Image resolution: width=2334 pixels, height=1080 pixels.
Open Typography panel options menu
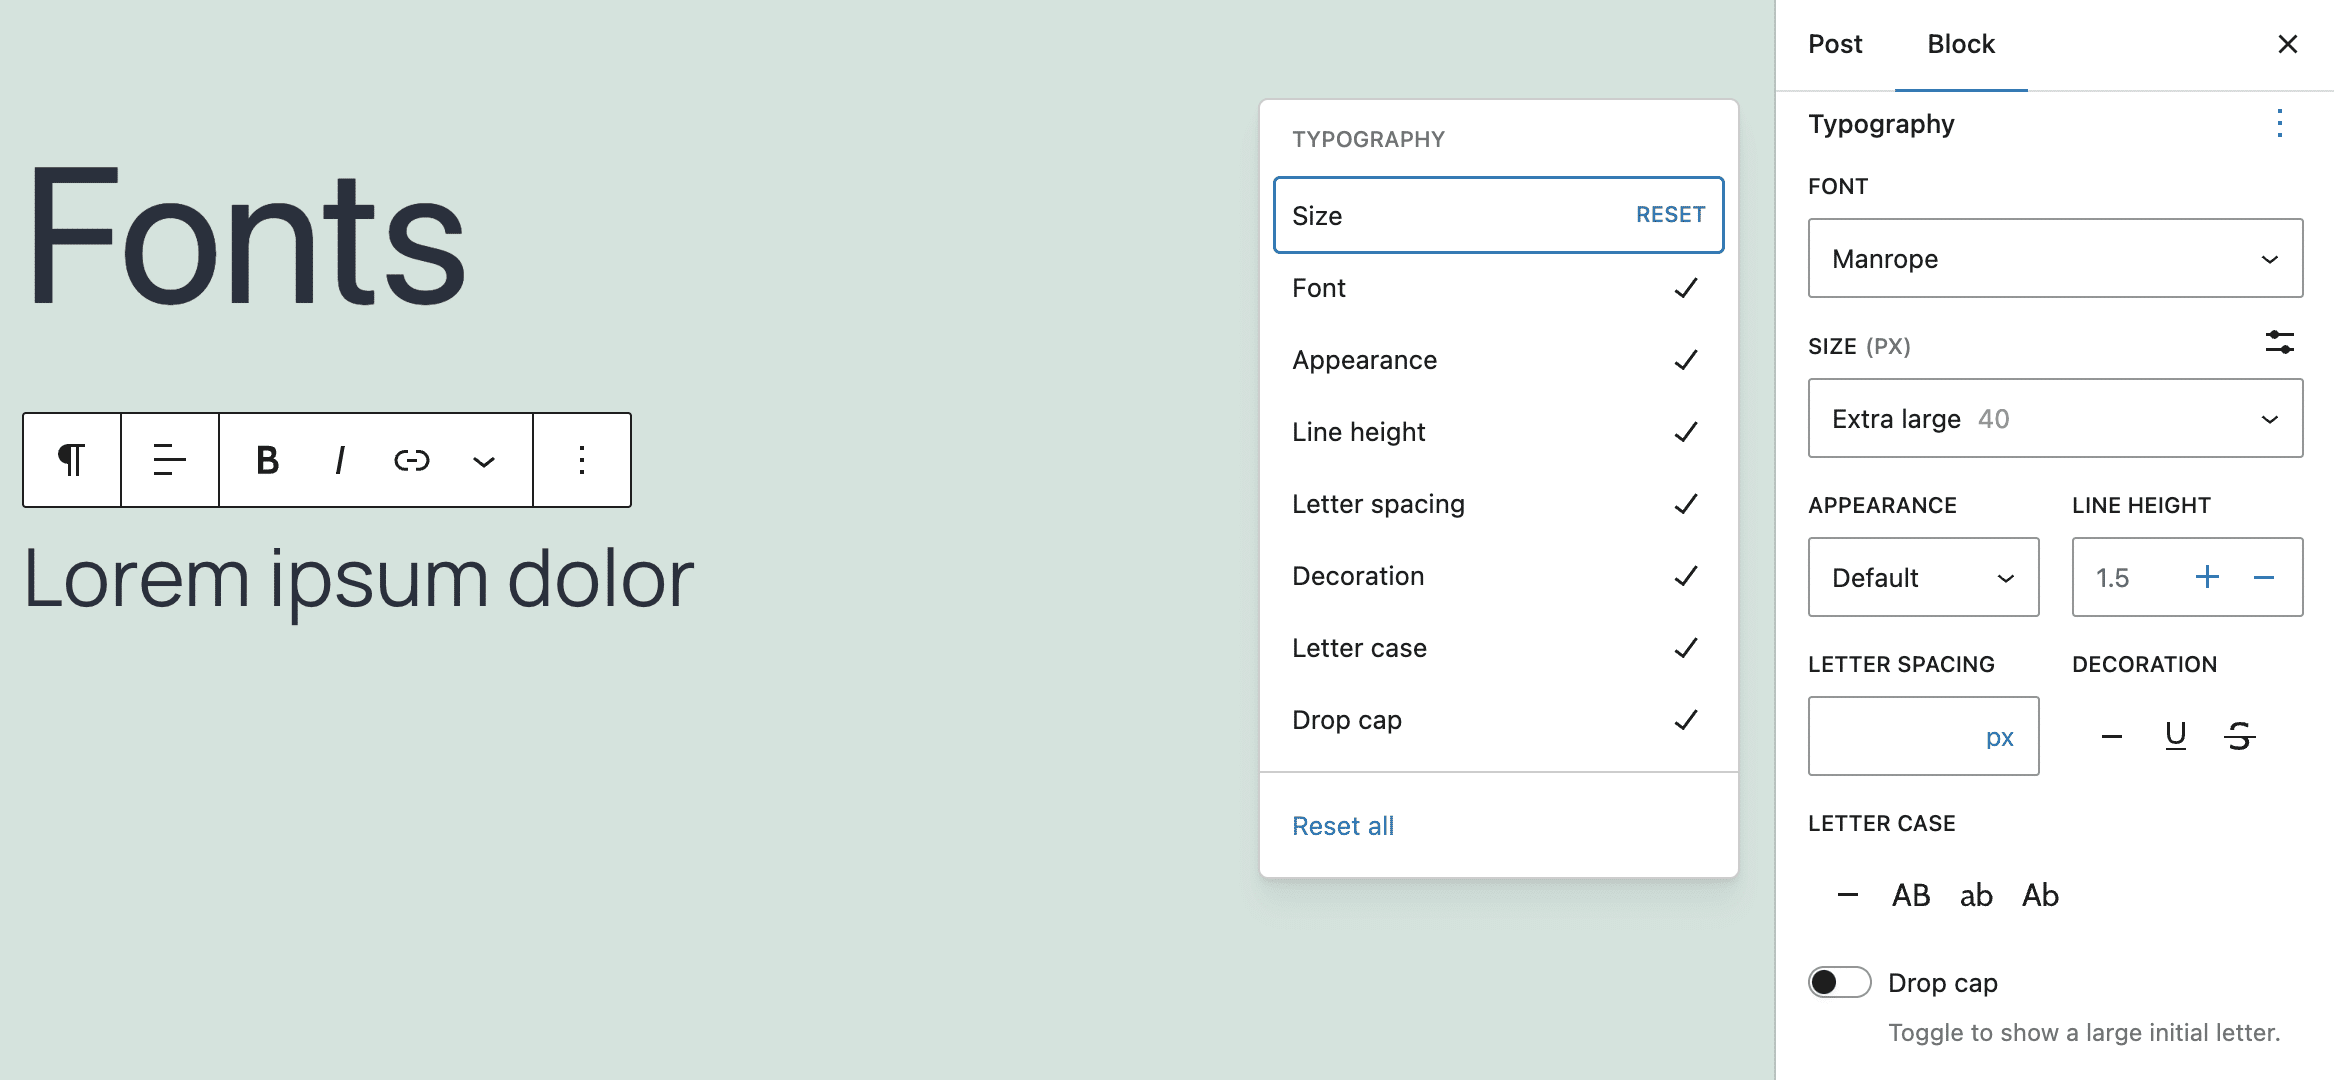2280,123
